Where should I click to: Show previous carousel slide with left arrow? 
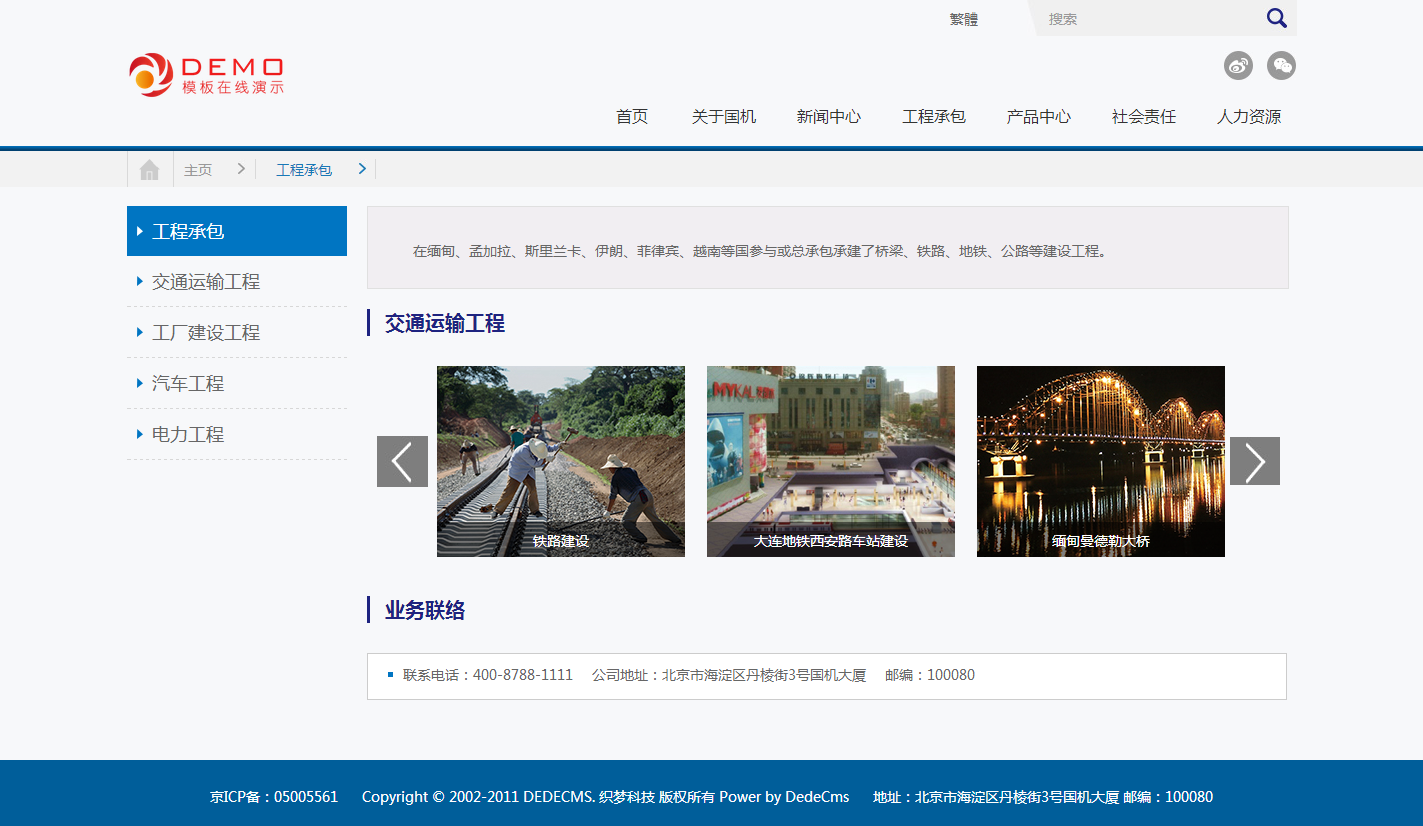coord(402,461)
